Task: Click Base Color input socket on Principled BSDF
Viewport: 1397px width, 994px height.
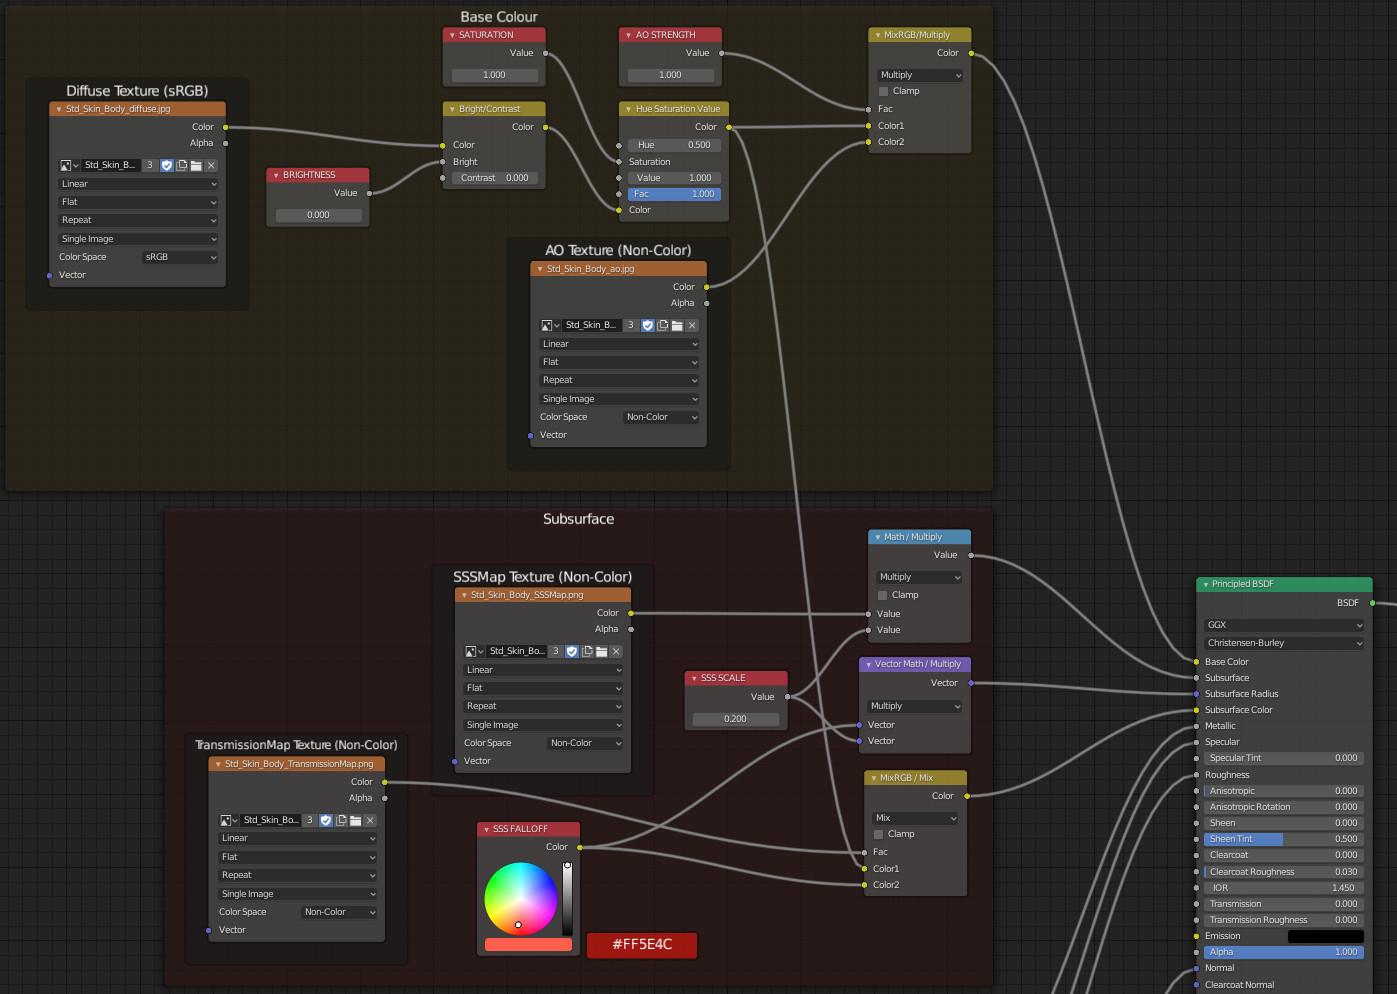Action: tap(1196, 662)
